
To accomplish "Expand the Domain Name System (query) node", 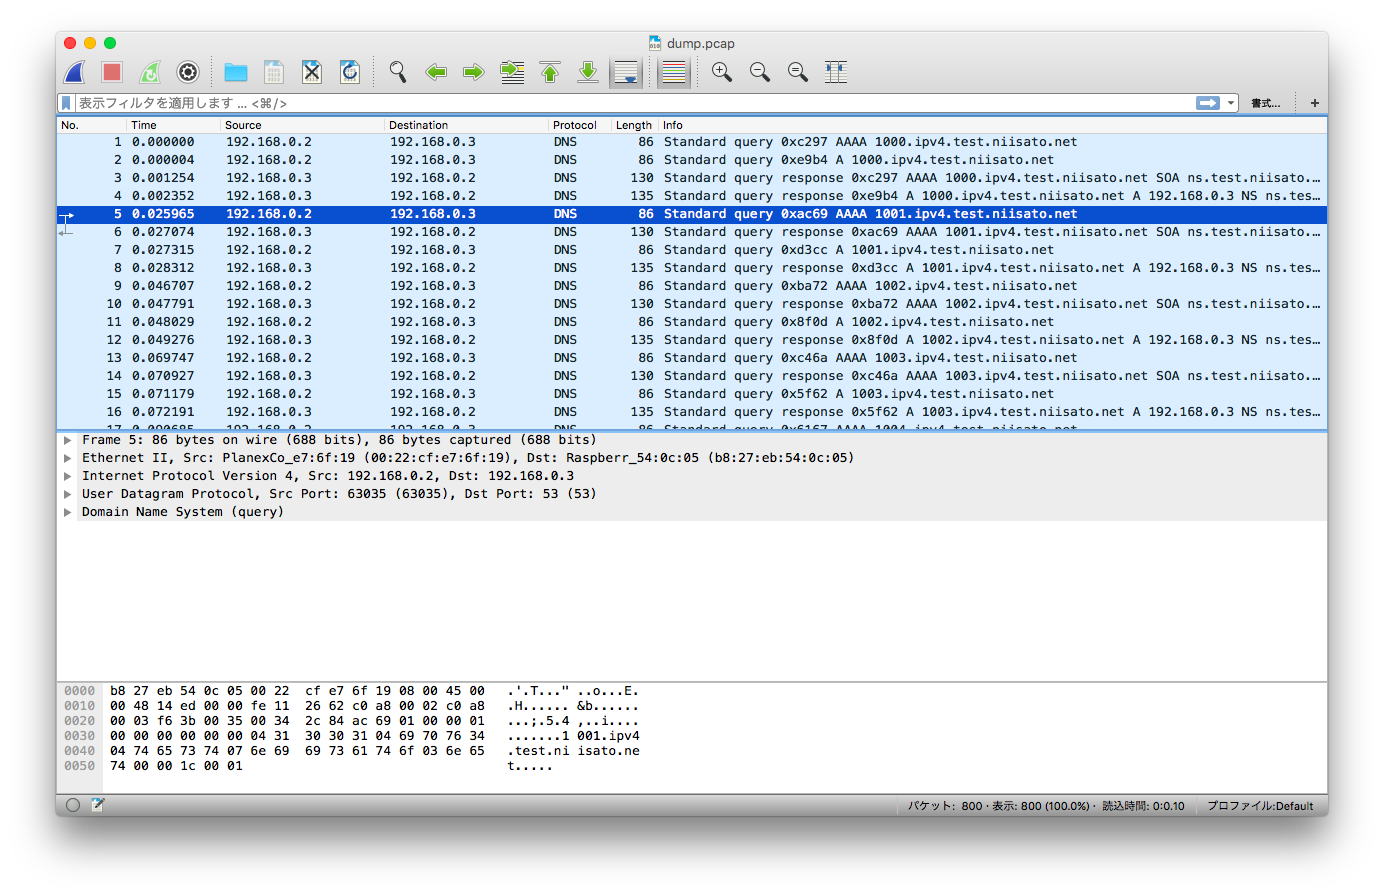I will [x=68, y=512].
